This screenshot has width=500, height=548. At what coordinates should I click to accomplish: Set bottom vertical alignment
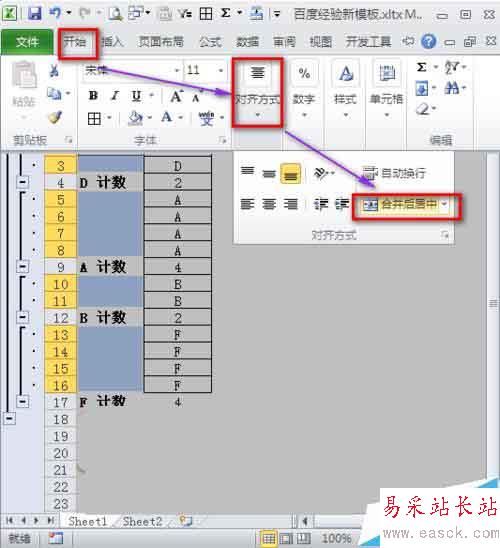pos(291,174)
